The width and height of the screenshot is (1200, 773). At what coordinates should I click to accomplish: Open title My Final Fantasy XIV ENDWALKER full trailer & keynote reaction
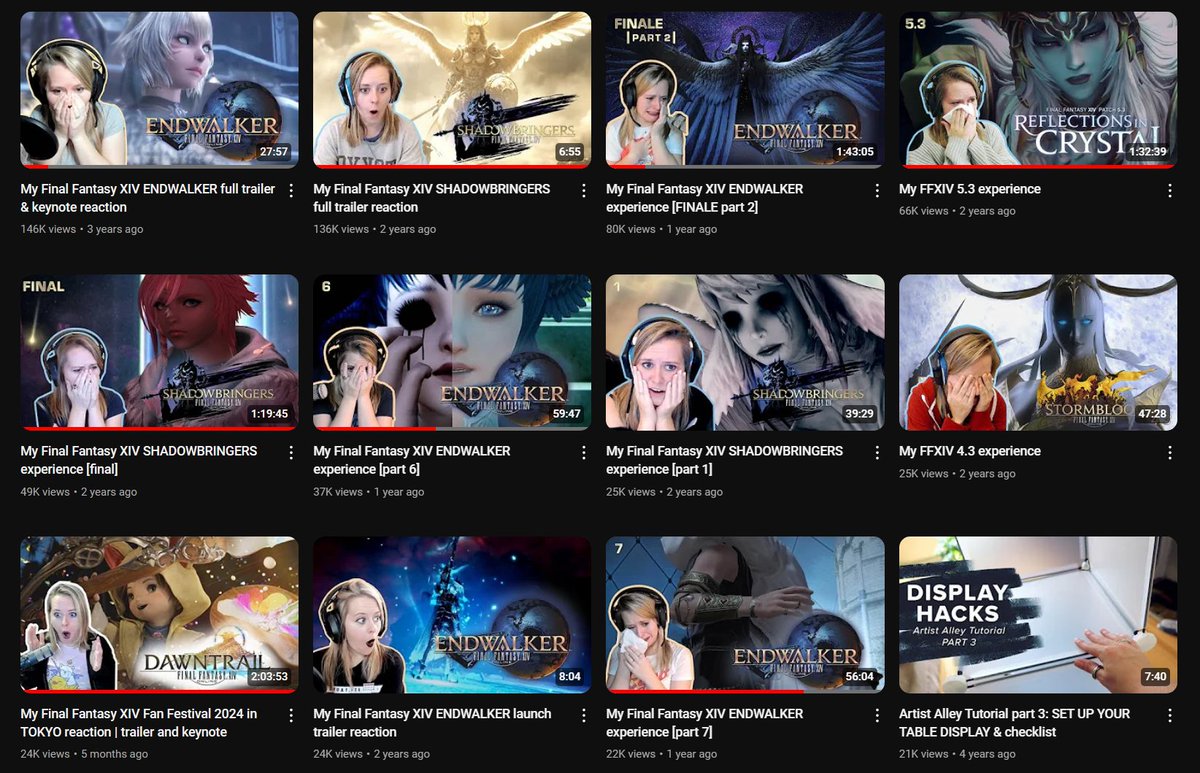(148, 198)
